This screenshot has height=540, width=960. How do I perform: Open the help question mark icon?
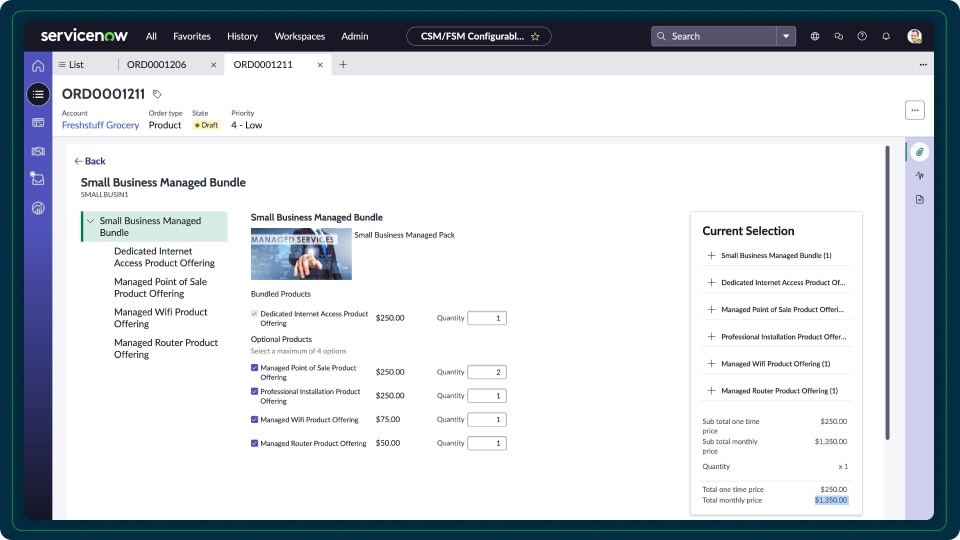[862, 36]
